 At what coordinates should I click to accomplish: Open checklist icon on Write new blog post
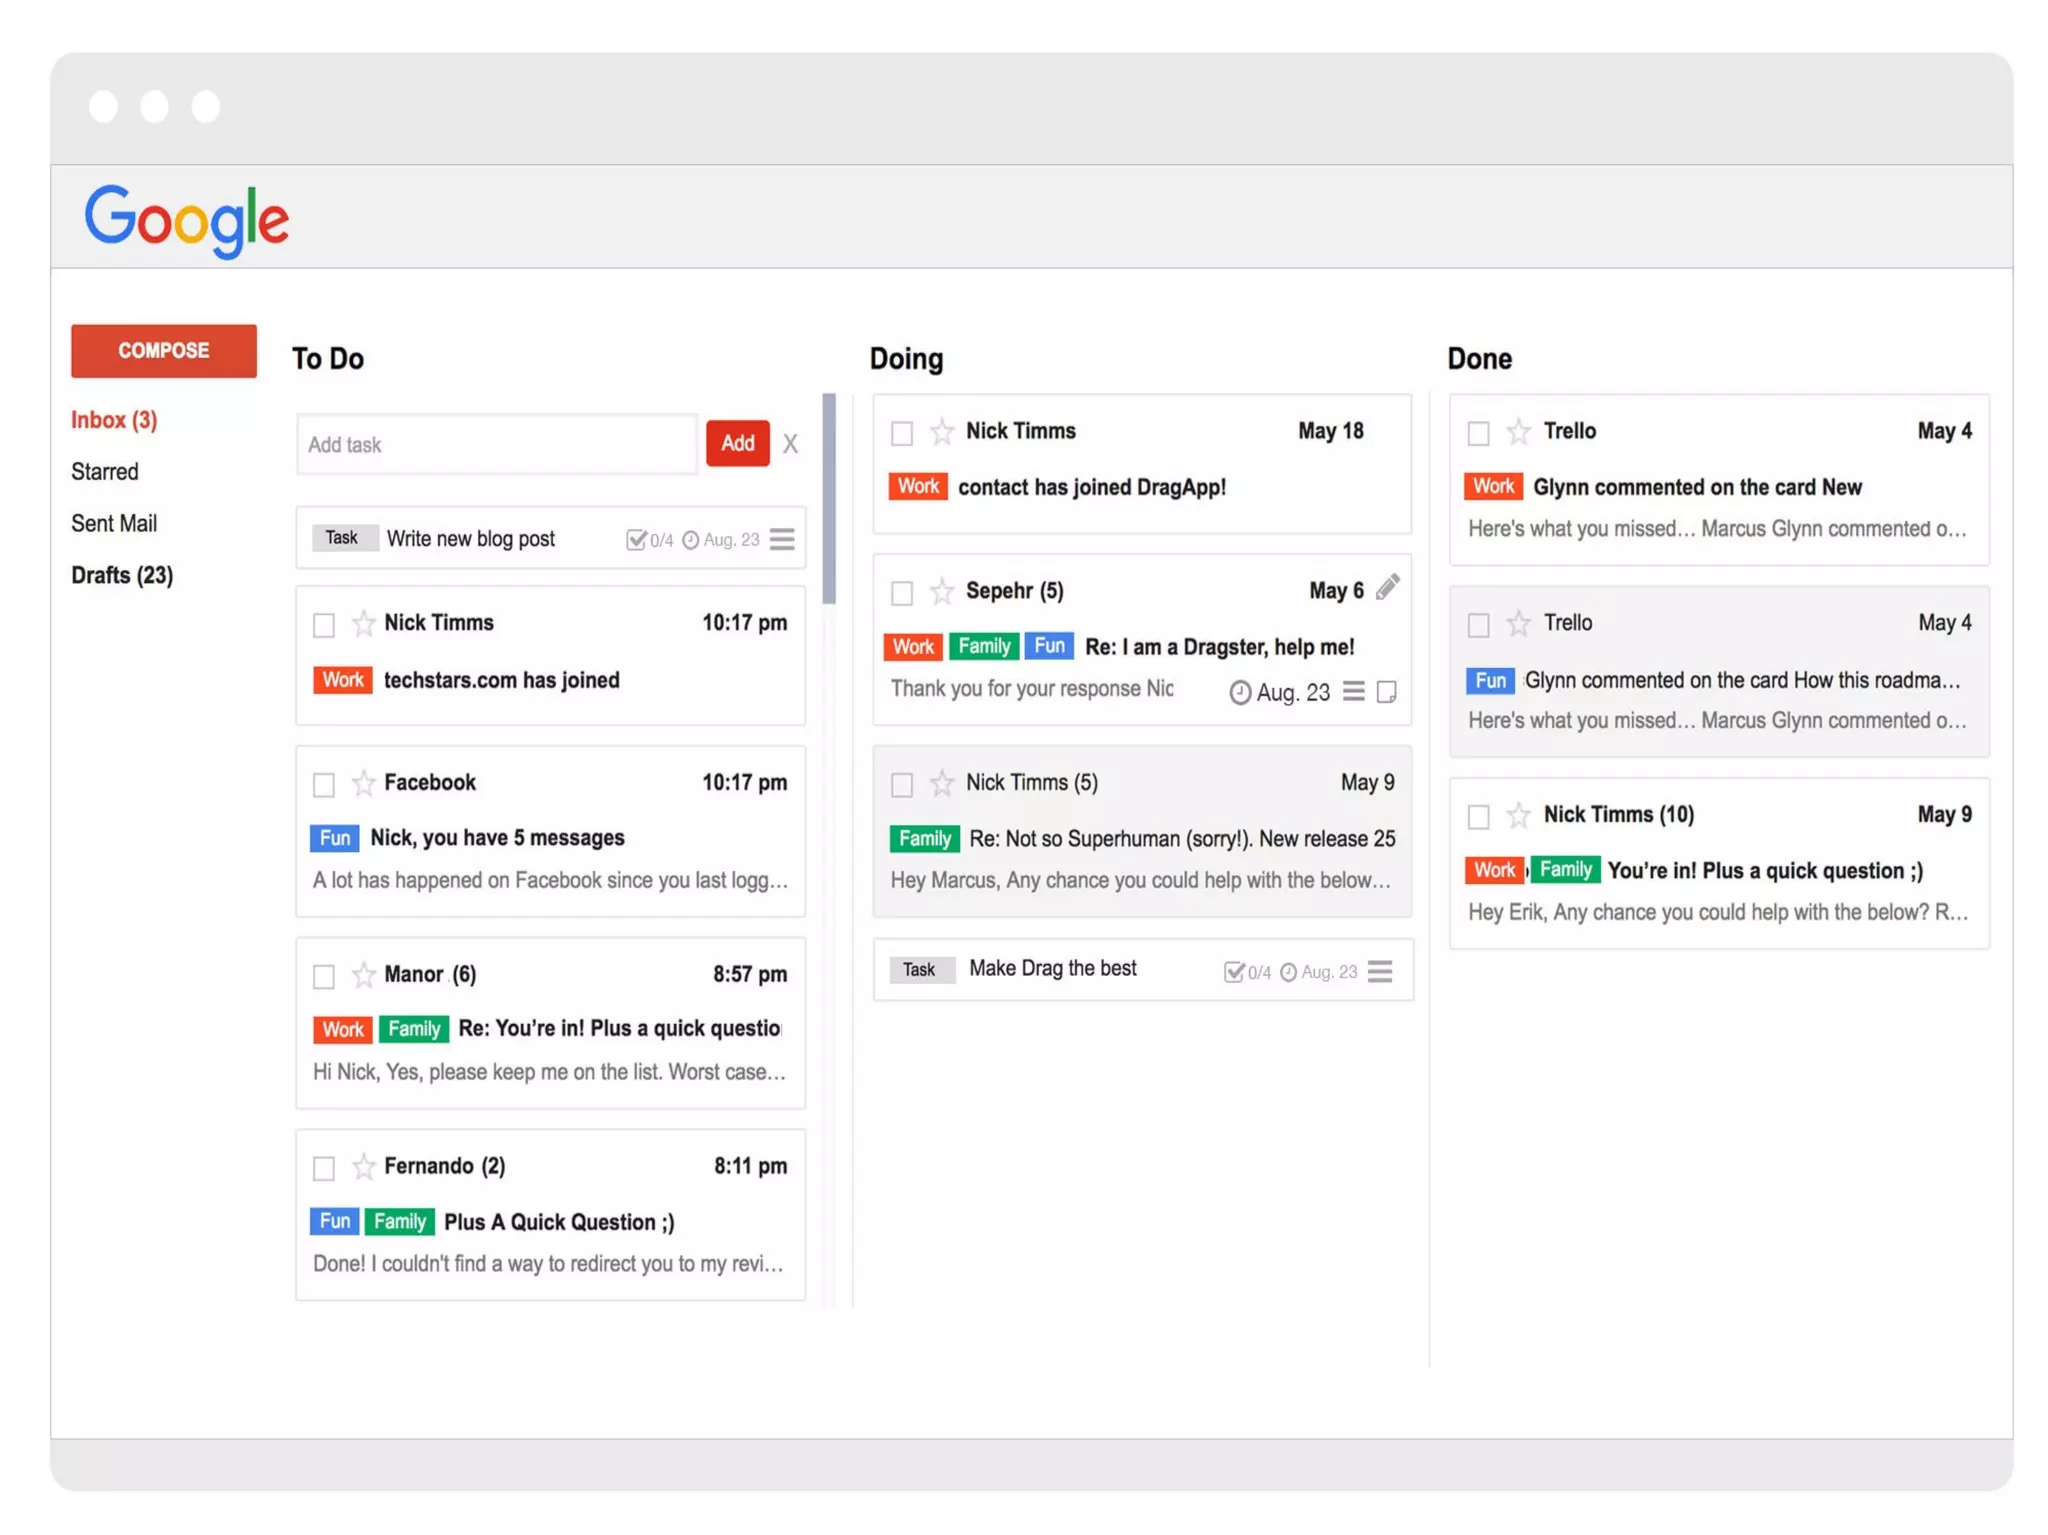(x=636, y=540)
